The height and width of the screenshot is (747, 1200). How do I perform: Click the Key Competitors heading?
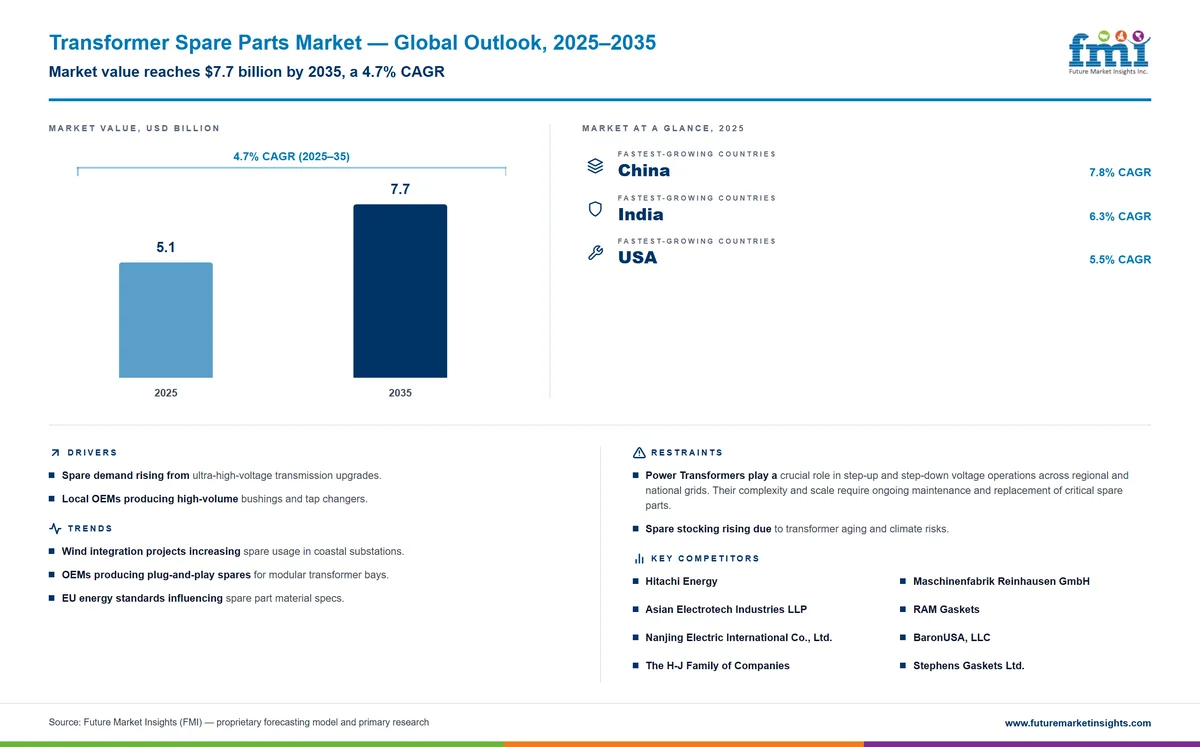(705, 559)
